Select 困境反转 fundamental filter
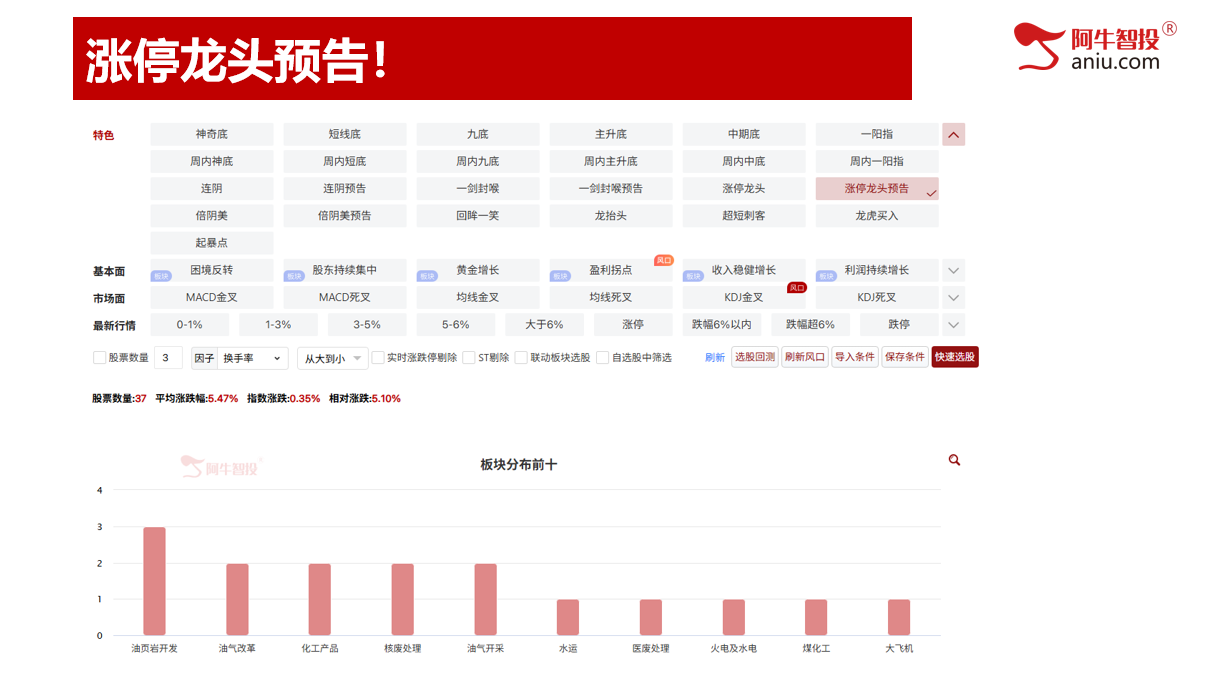 tap(212, 270)
